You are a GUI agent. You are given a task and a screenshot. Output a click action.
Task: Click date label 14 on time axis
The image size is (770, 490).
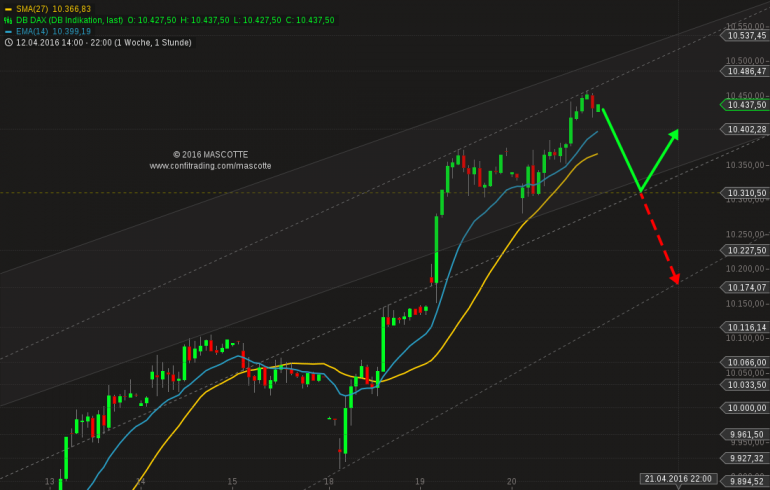[141, 482]
